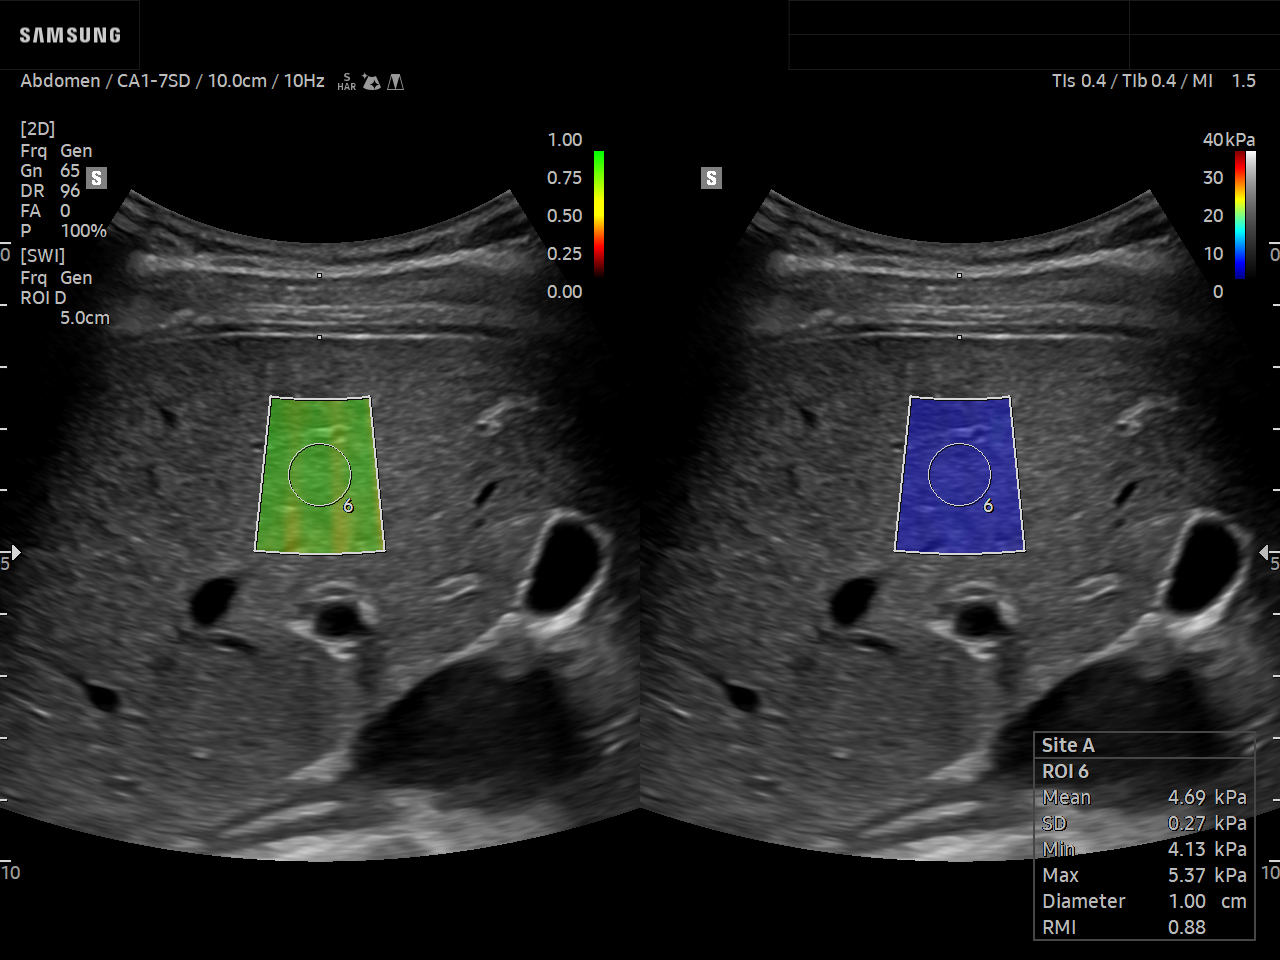The image size is (1280, 960).
Task: Click the "0.00" label on the reliability scale
Action: (x=565, y=292)
